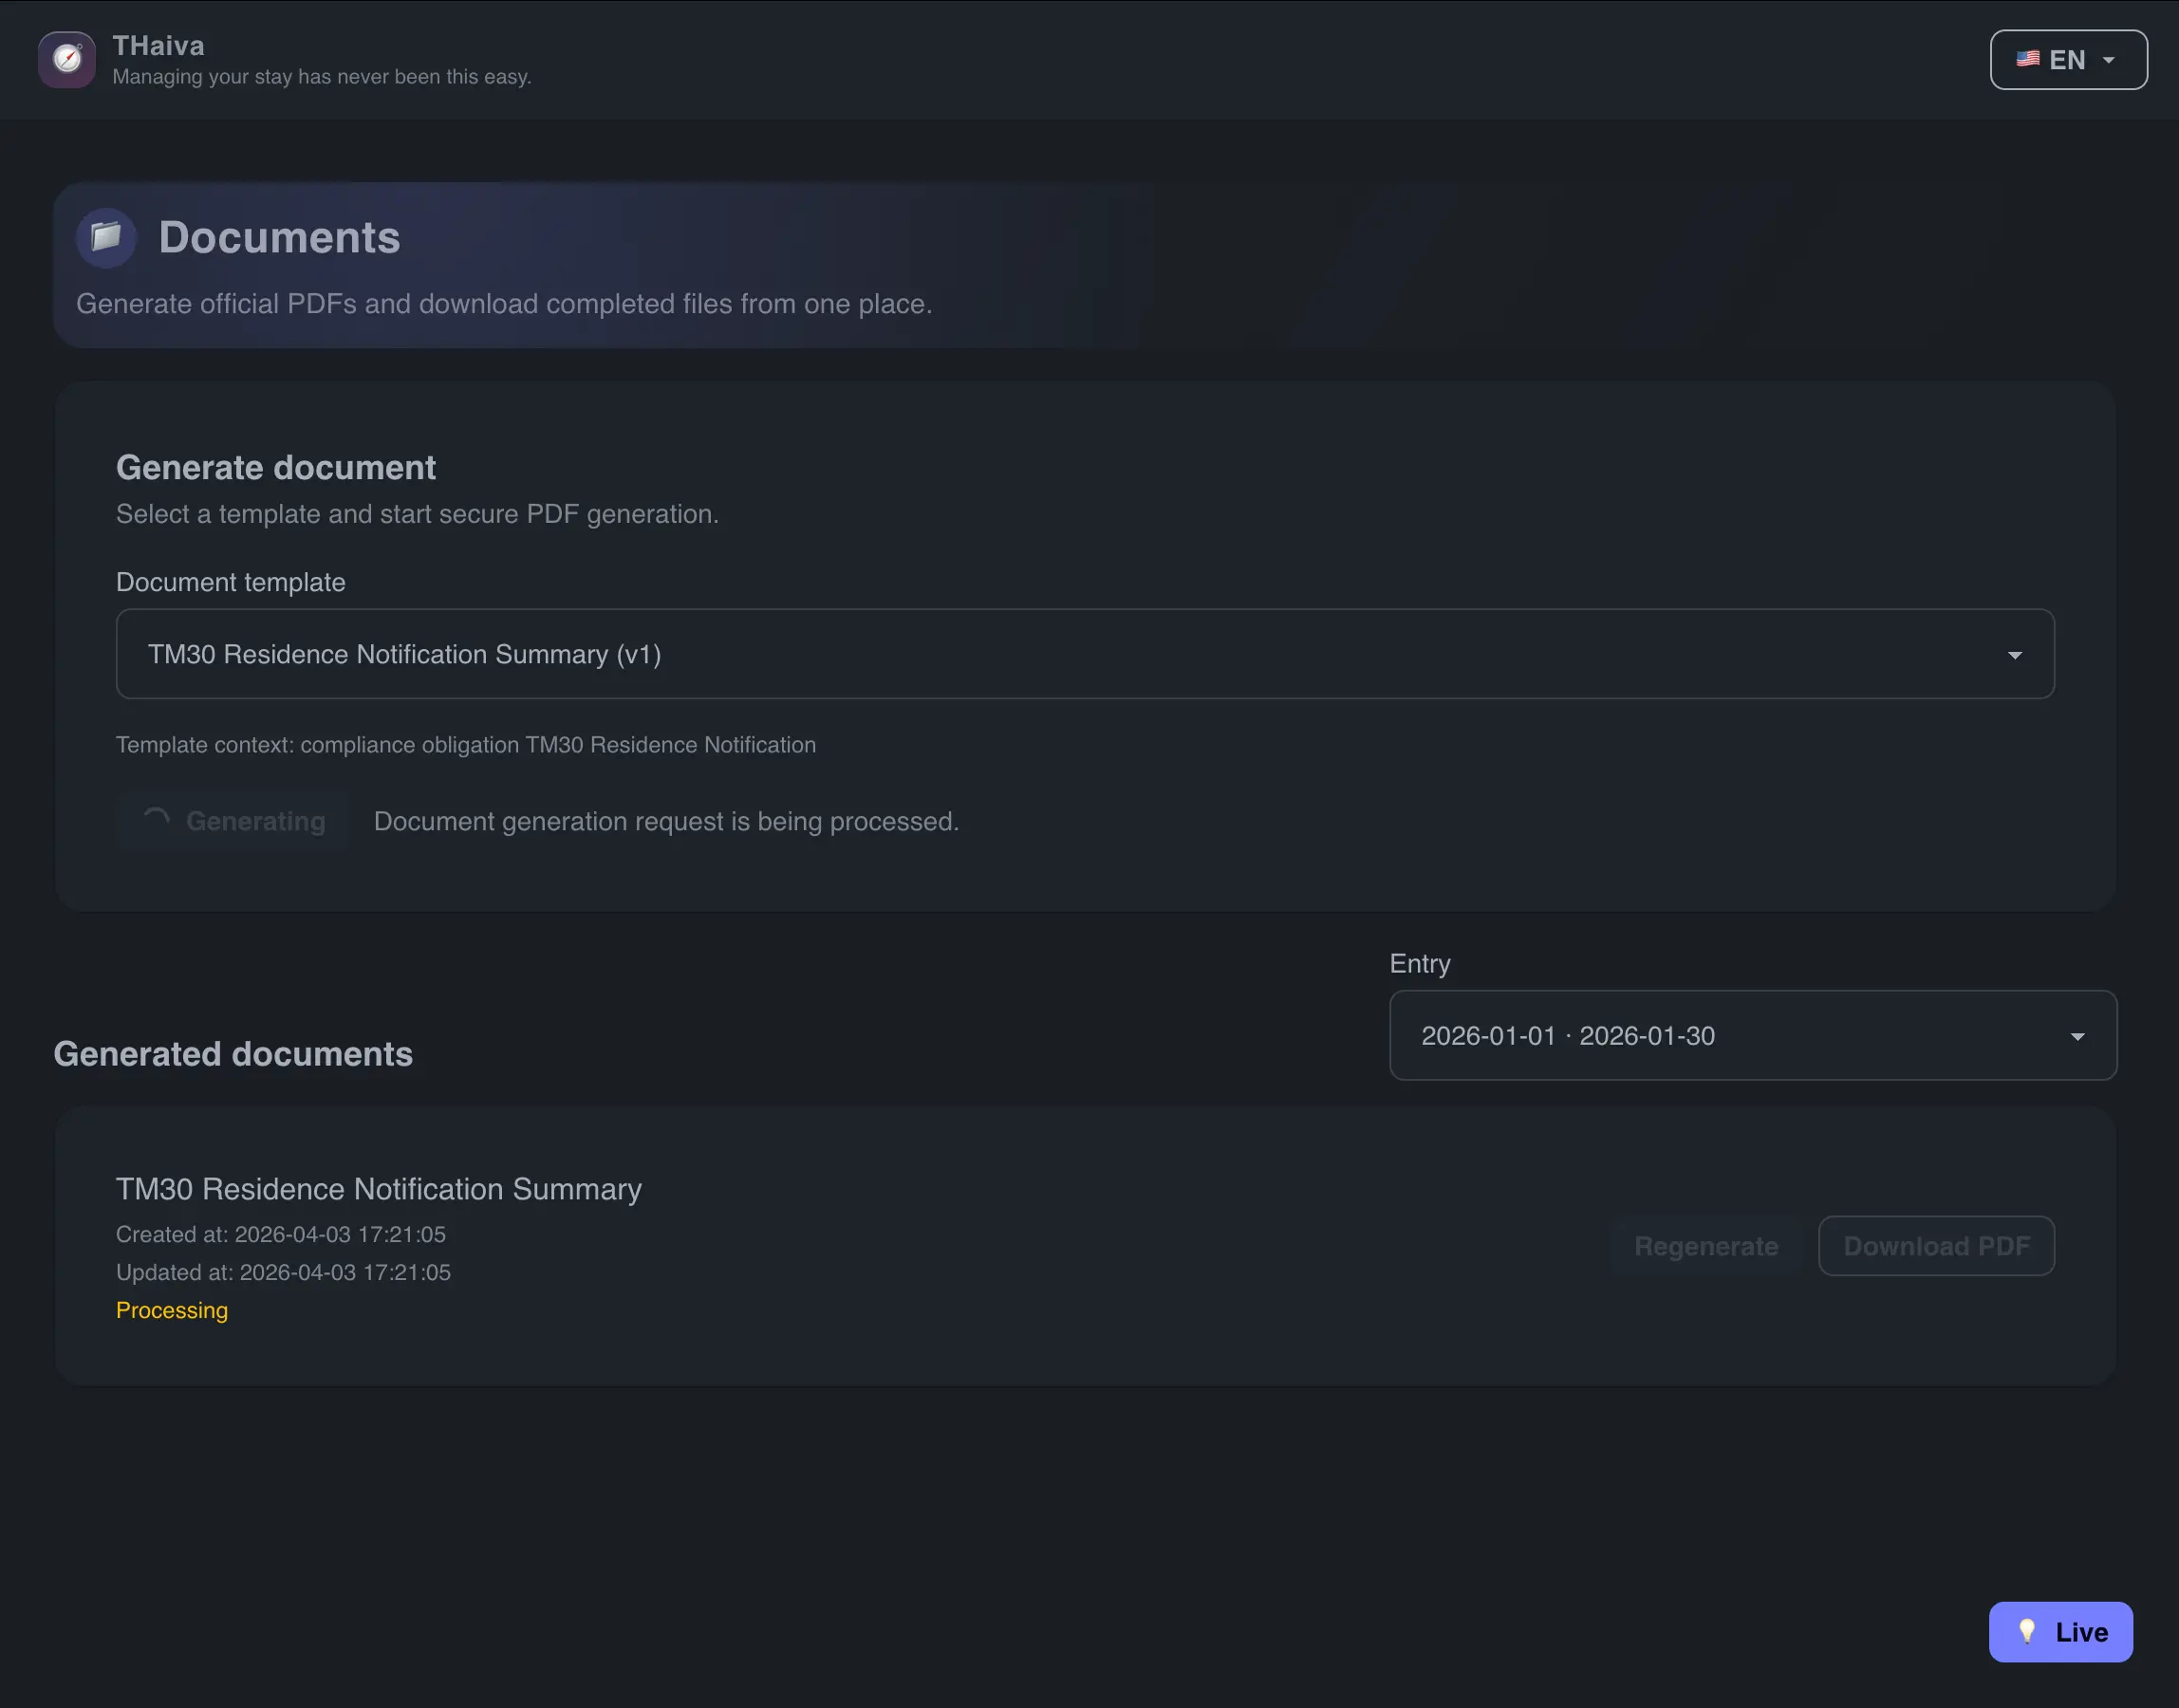This screenshot has width=2179, height=1708.
Task: Click the Generating spinner icon
Action: click(x=156, y=820)
